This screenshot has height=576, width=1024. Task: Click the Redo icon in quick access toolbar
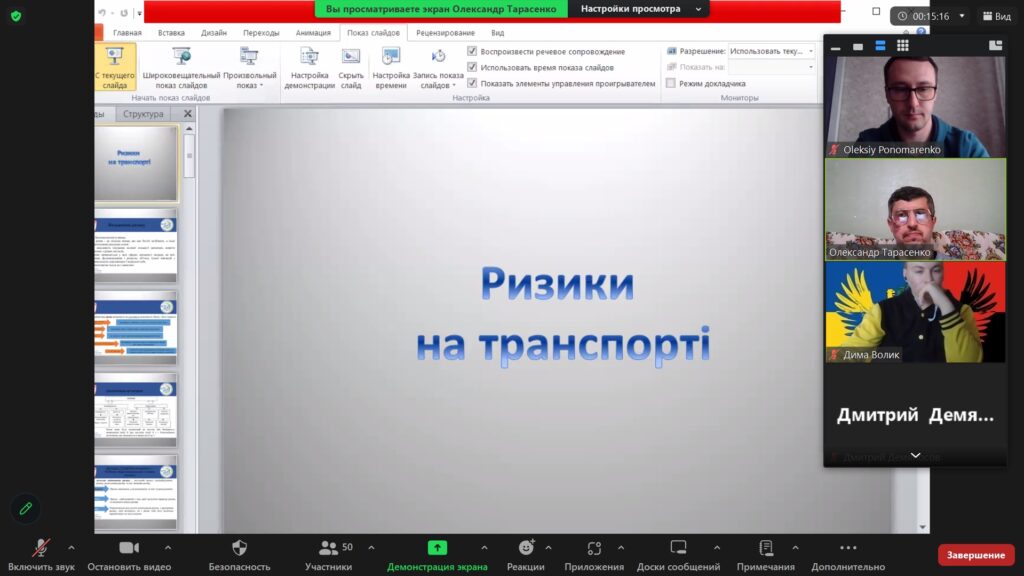(124, 12)
